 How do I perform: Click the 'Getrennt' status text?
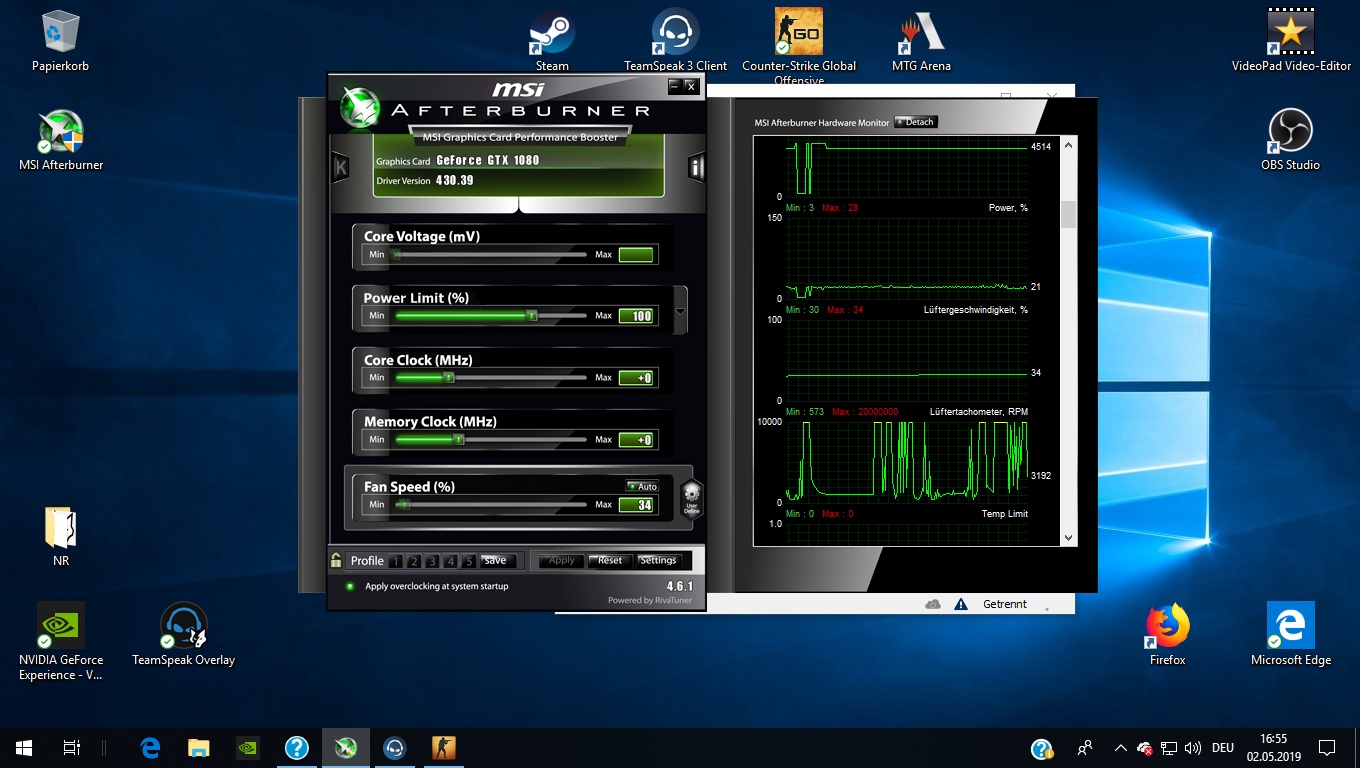(x=1005, y=604)
